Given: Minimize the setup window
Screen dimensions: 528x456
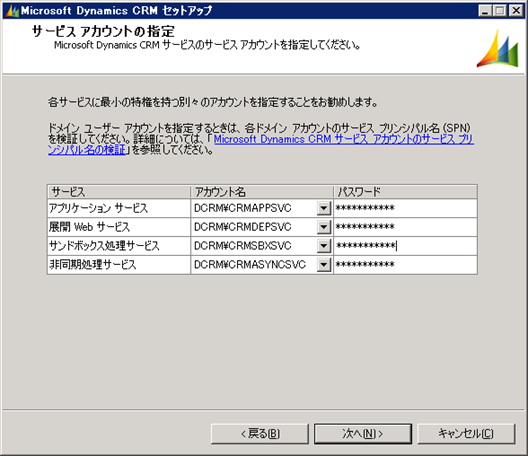Looking at the screenshot, I should tap(485, 11).
